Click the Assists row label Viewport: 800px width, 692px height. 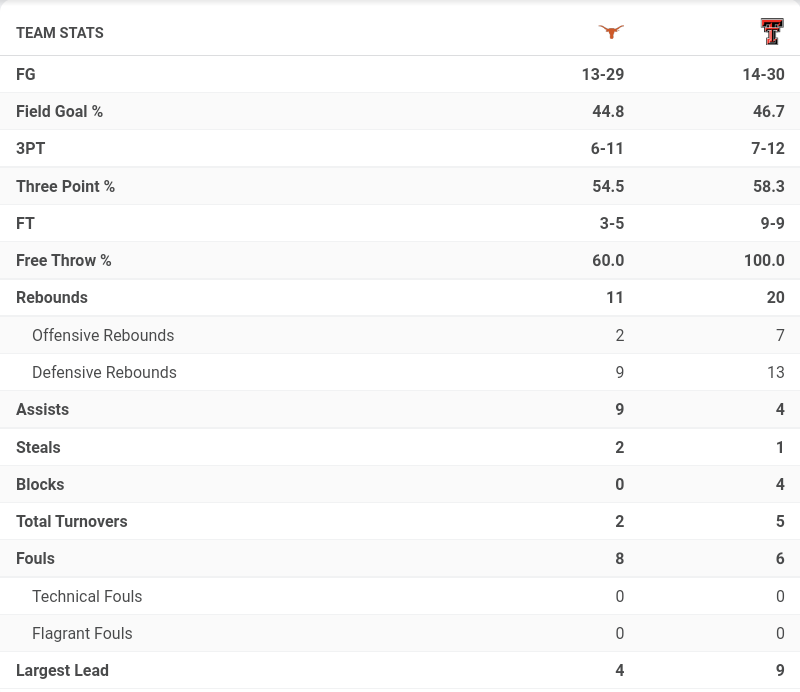[x=42, y=409]
